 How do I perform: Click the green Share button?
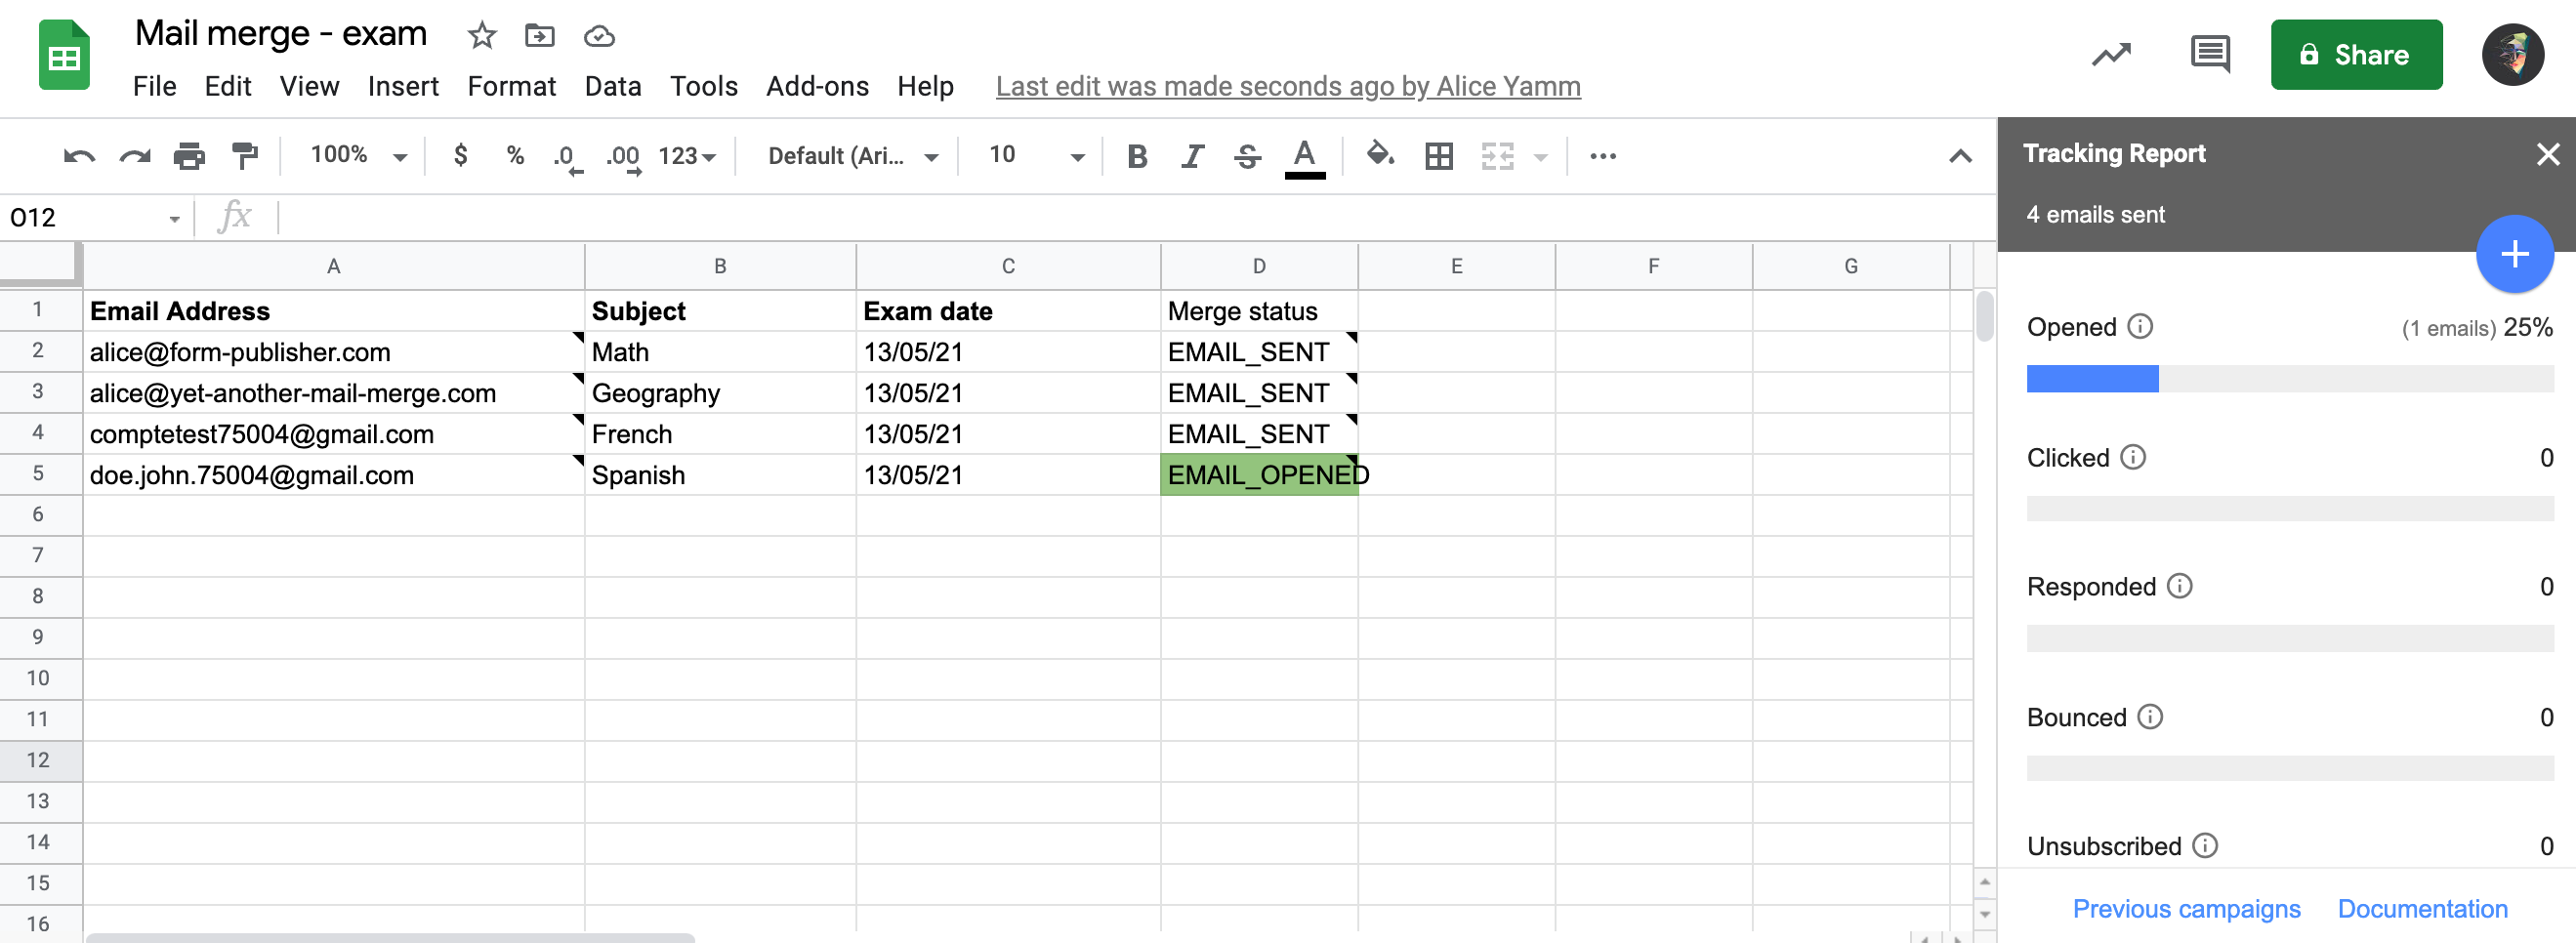pyautogui.click(x=2355, y=55)
